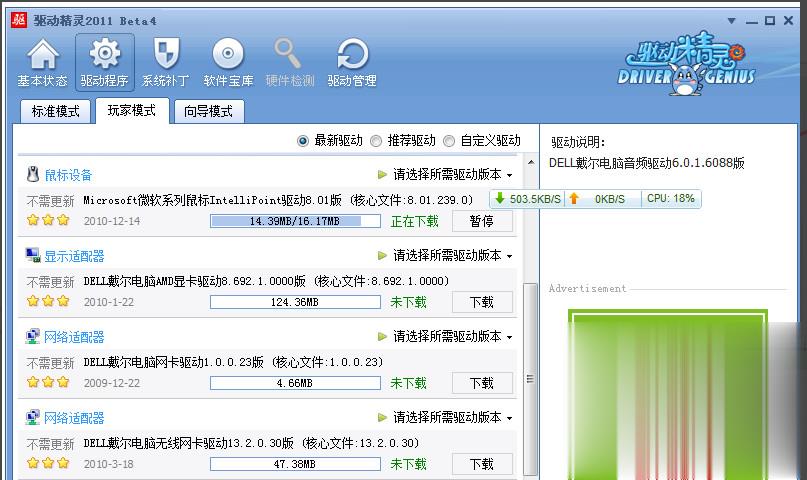The image size is (807, 480).
Task: Click the CPU: 18% indicator
Action: tap(671, 199)
